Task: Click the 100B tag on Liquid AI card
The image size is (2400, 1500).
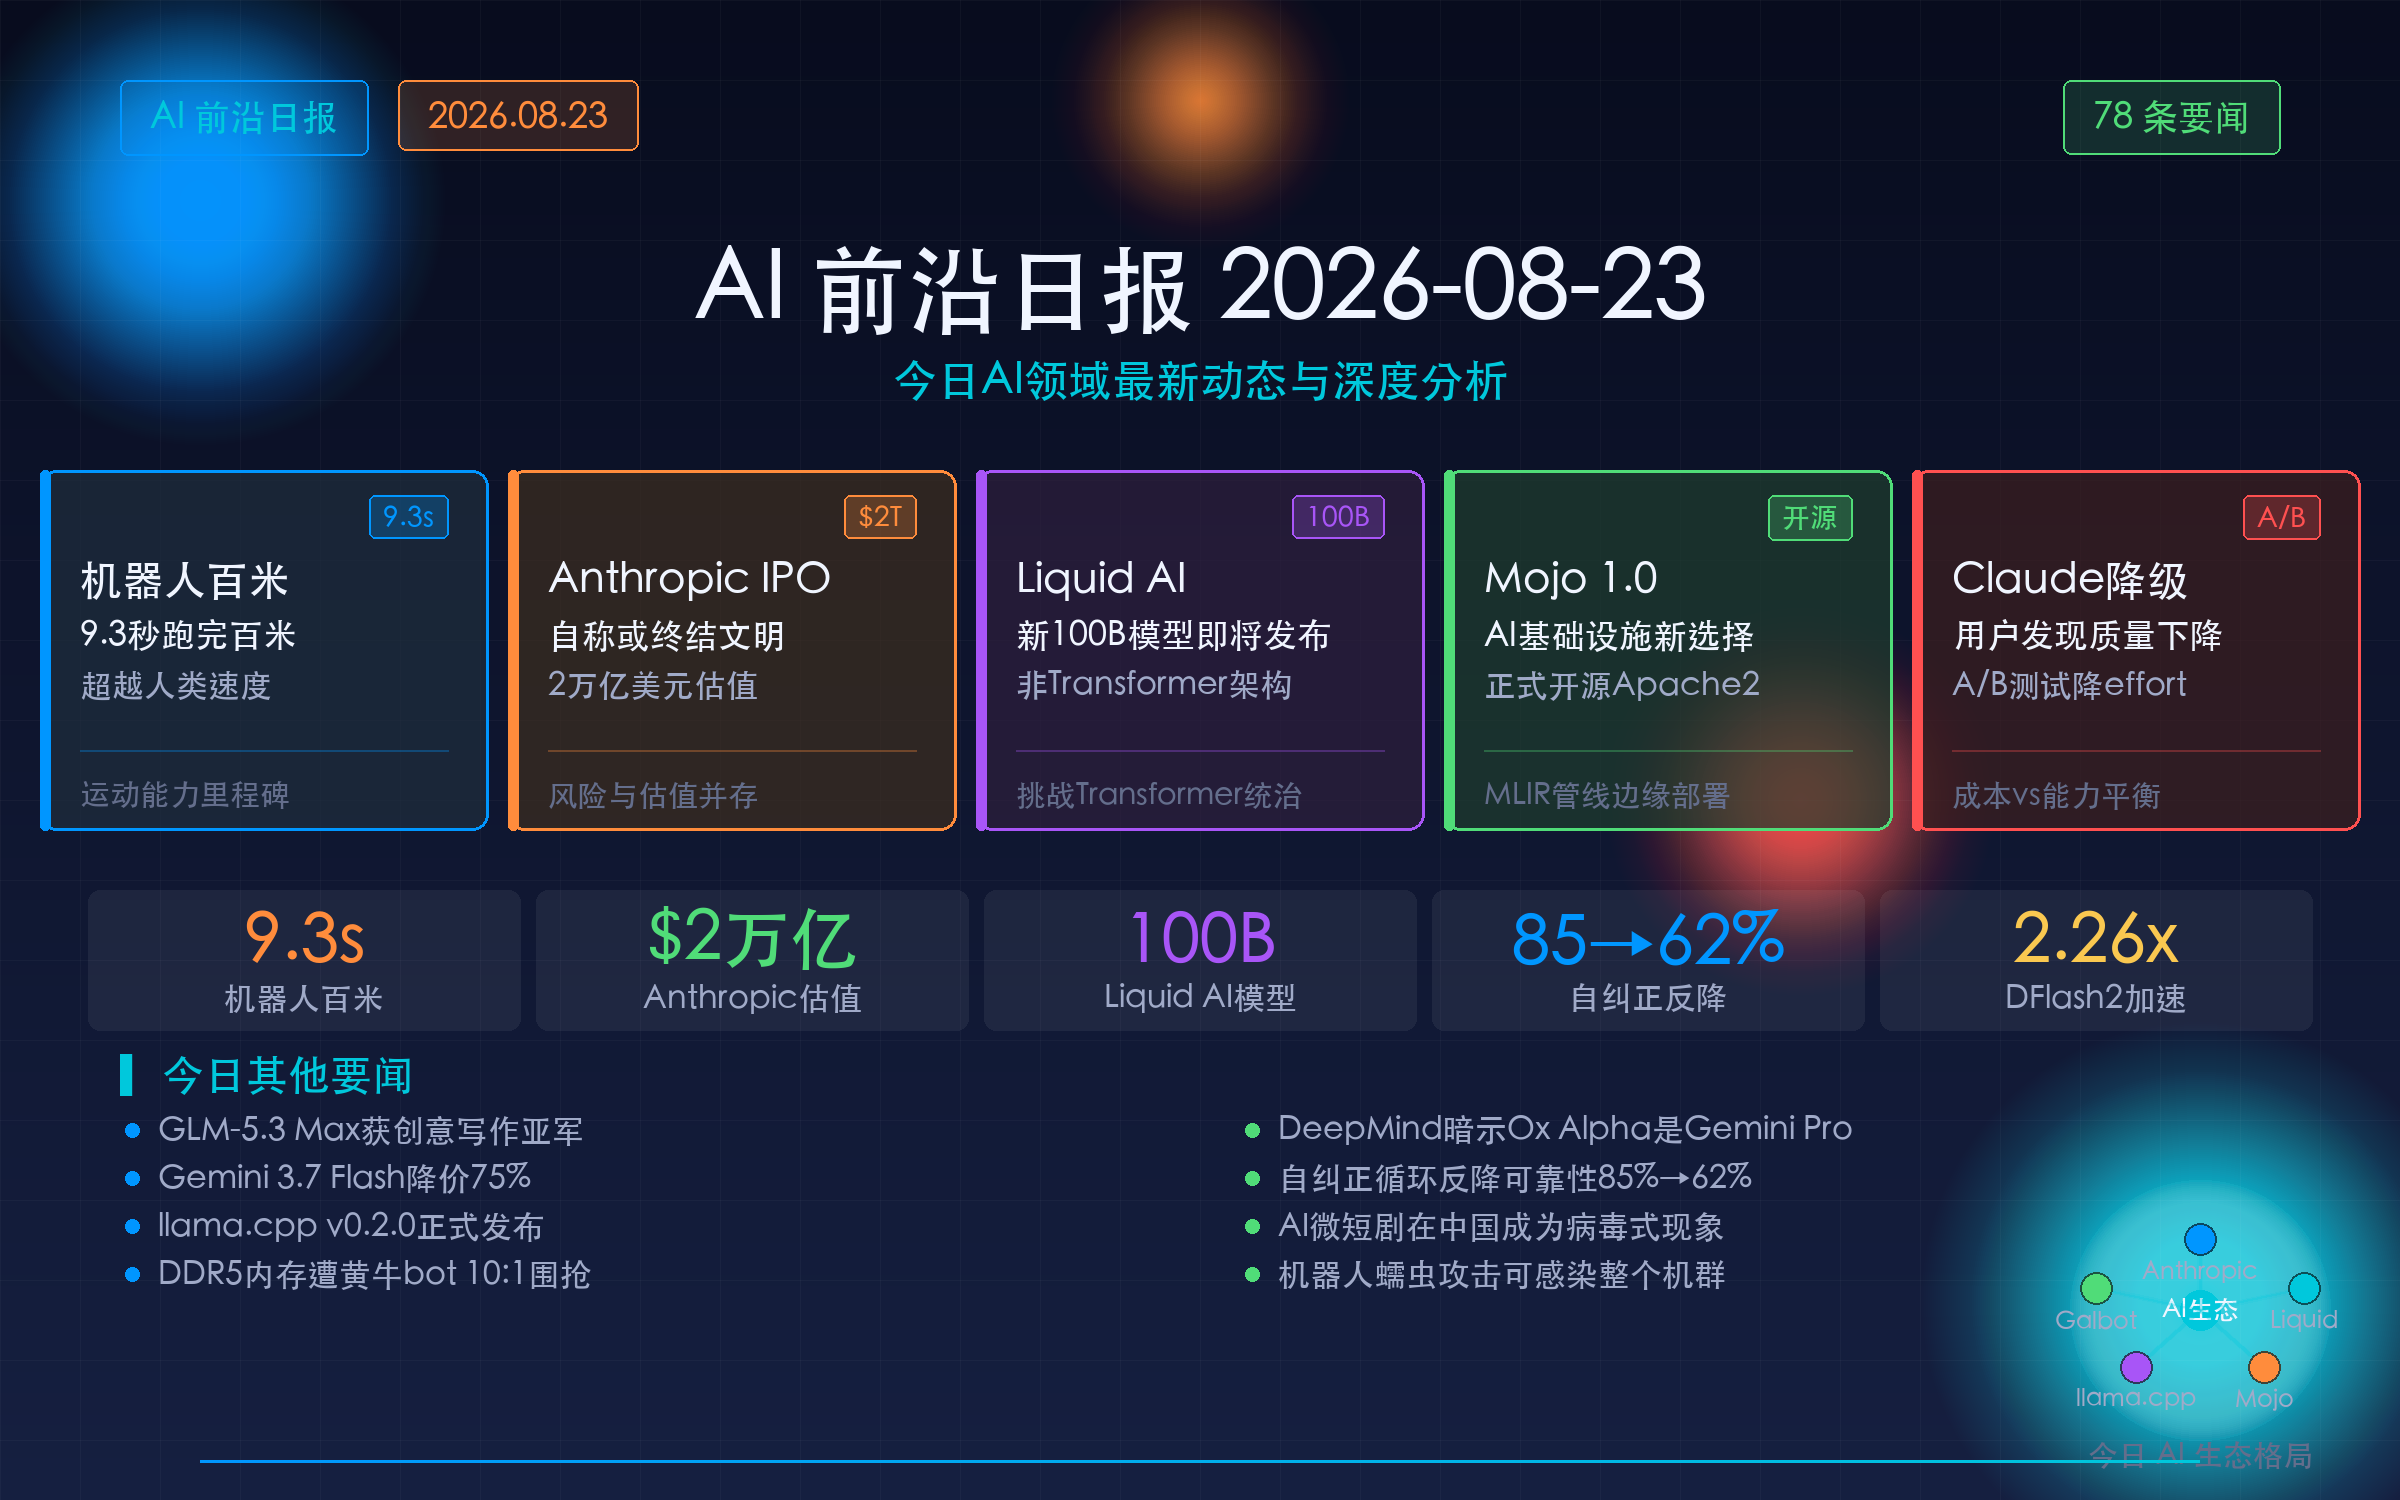Action: 1338,517
